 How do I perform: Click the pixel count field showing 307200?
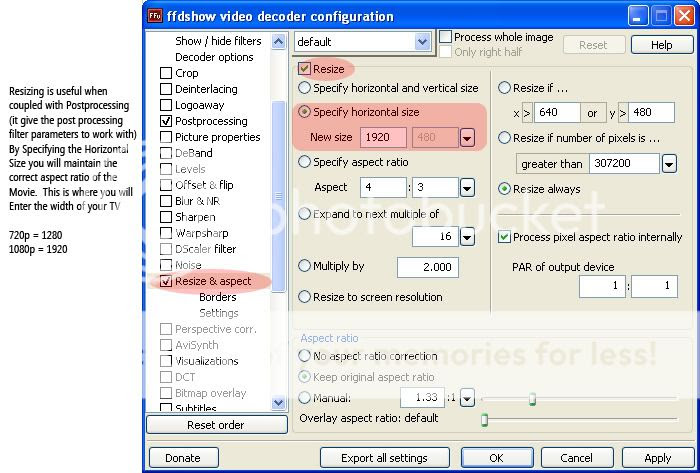coord(624,164)
